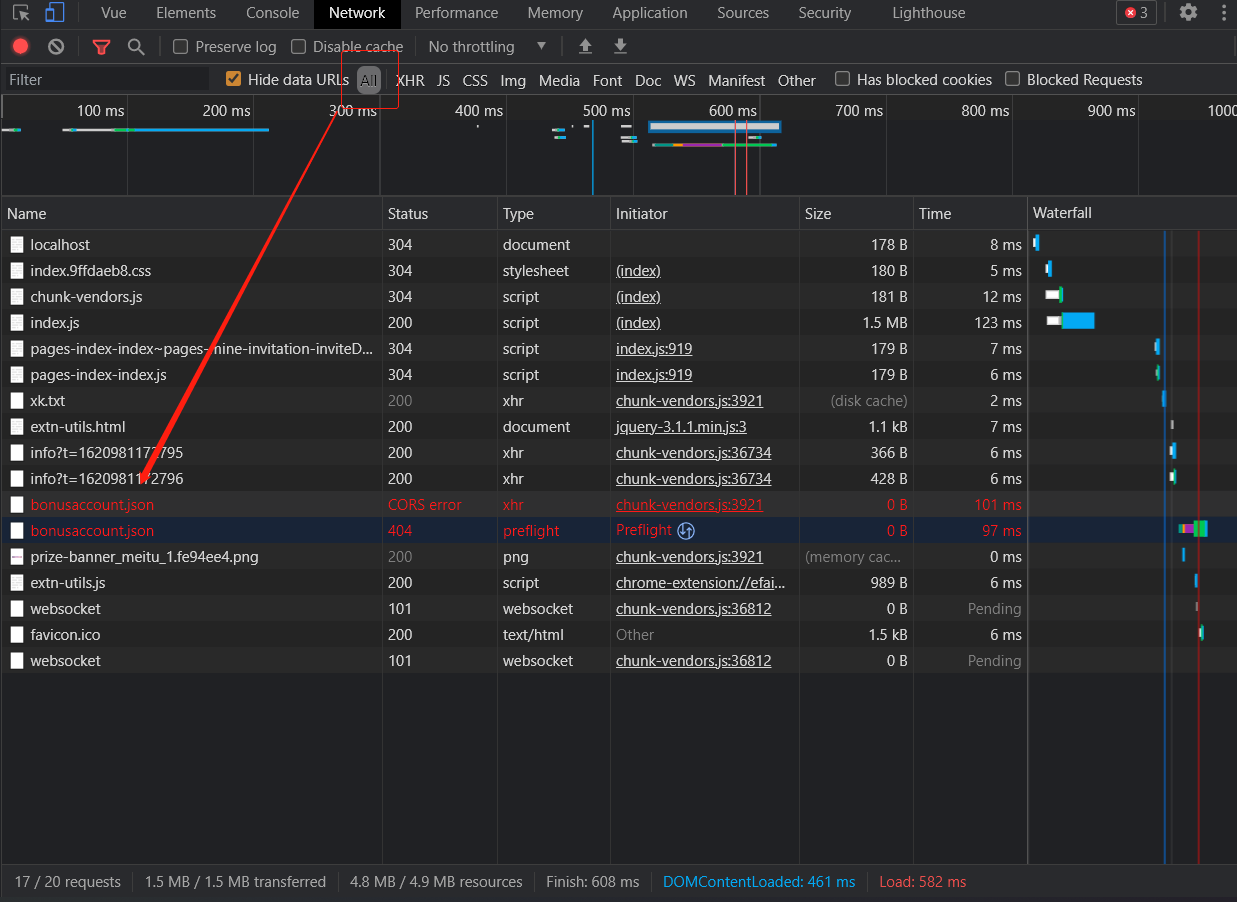
Task: Open the Sources tab
Action: 743,13
